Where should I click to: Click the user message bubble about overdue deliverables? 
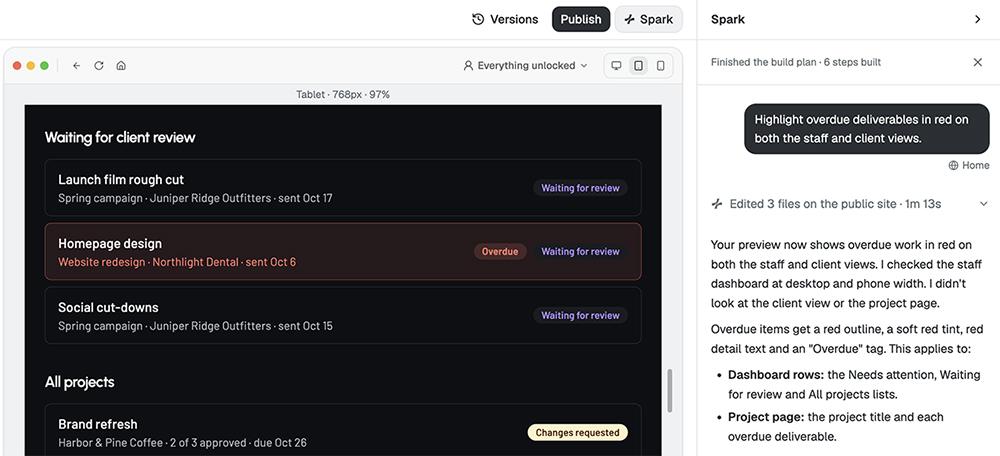click(x=867, y=129)
